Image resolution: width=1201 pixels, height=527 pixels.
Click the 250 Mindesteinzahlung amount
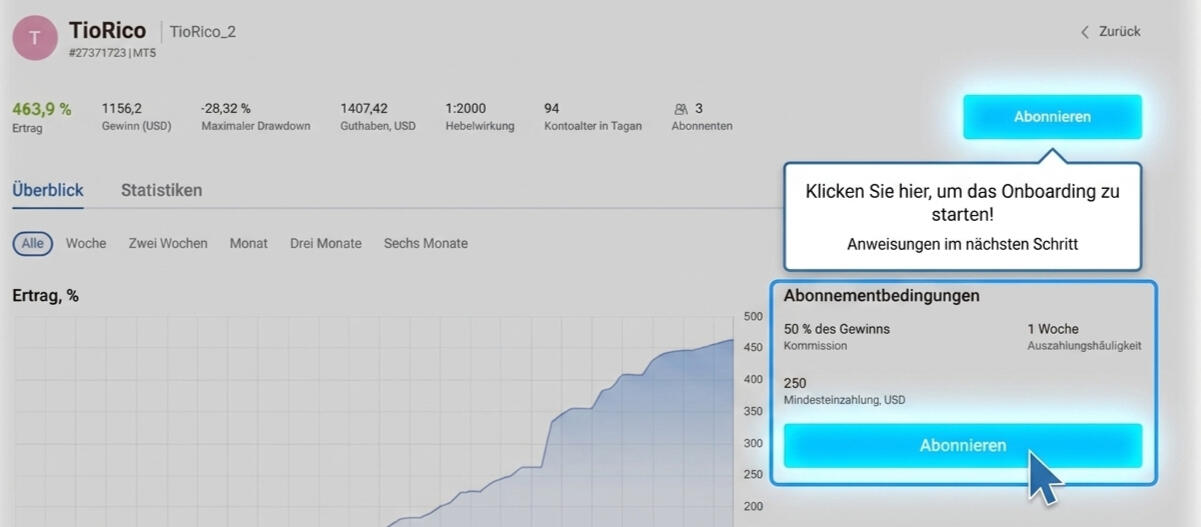(795, 383)
